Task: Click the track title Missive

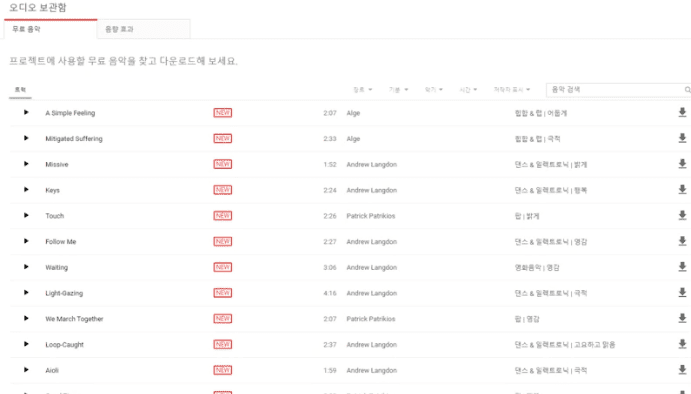Action: click(x=57, y=164)
